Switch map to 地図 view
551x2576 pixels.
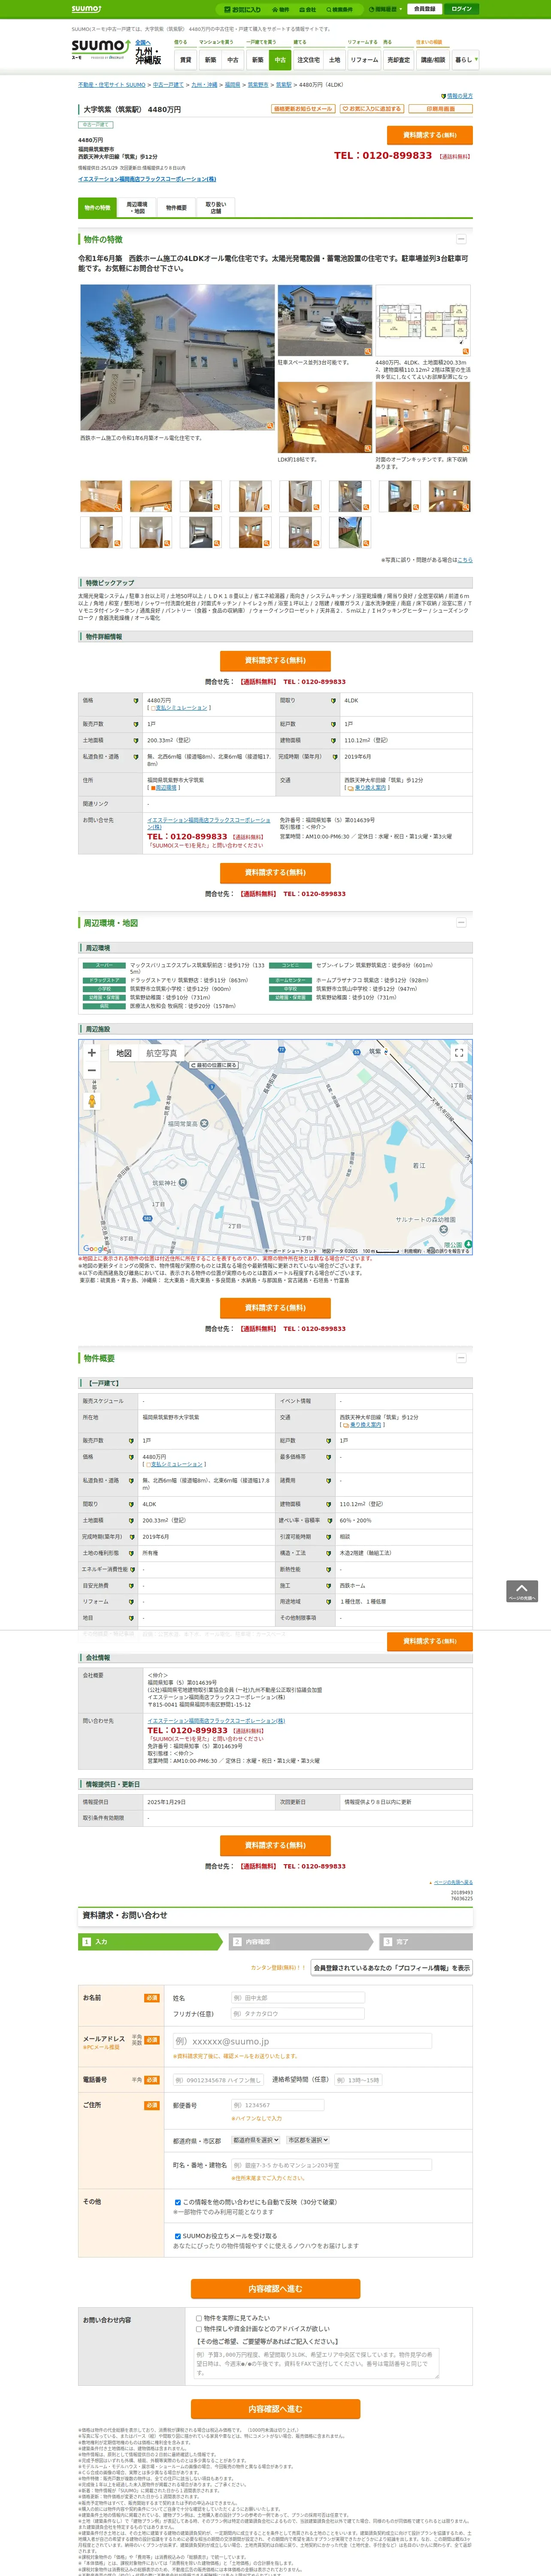[124, 1053]
